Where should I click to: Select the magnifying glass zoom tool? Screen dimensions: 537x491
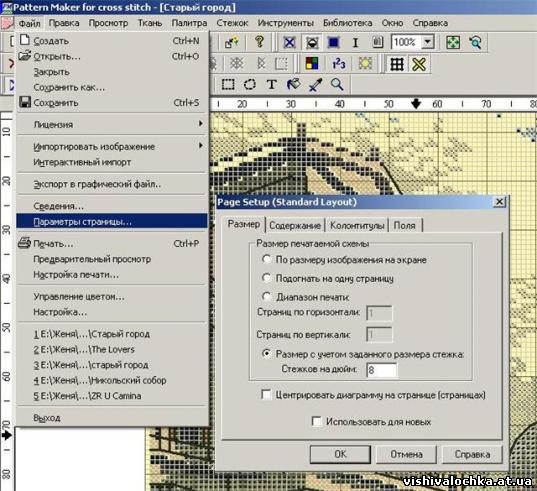(337, 84)
